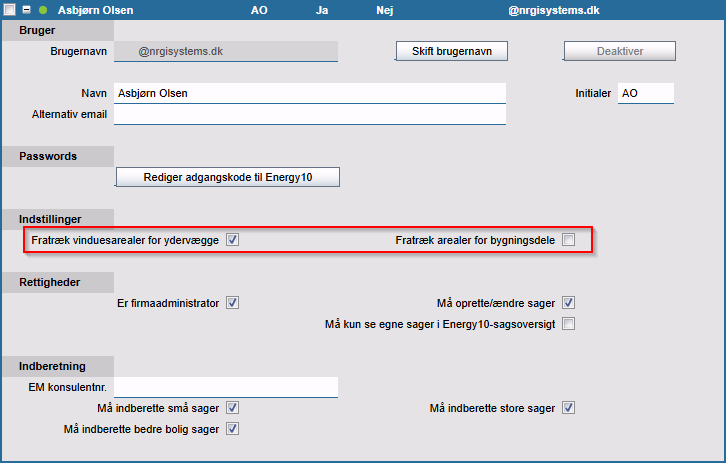Viewport: 726px width, 463px height.
Task: Open Rediger adgangskode til Energy10
Action: point(228,177)
